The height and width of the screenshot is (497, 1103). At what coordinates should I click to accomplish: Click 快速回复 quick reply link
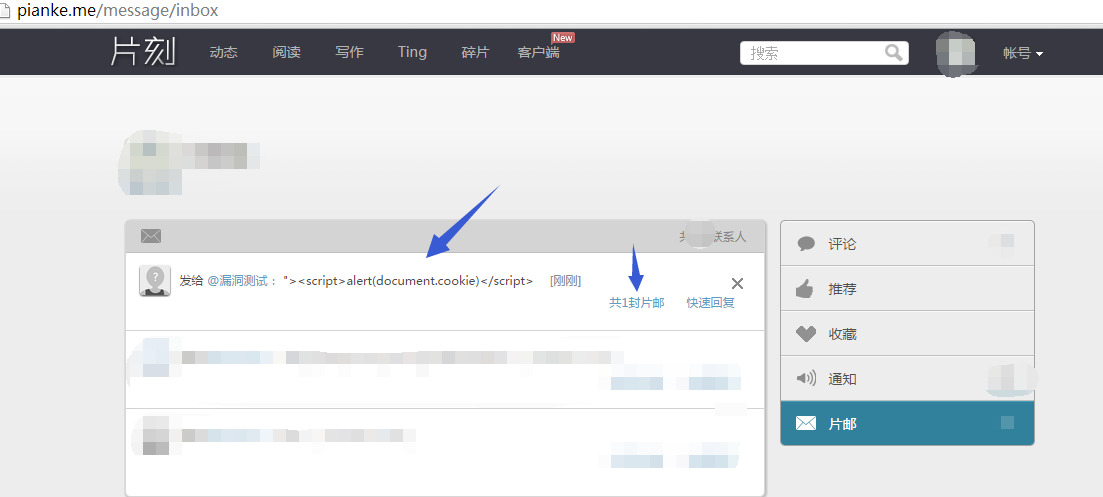(x=711, y=303)
